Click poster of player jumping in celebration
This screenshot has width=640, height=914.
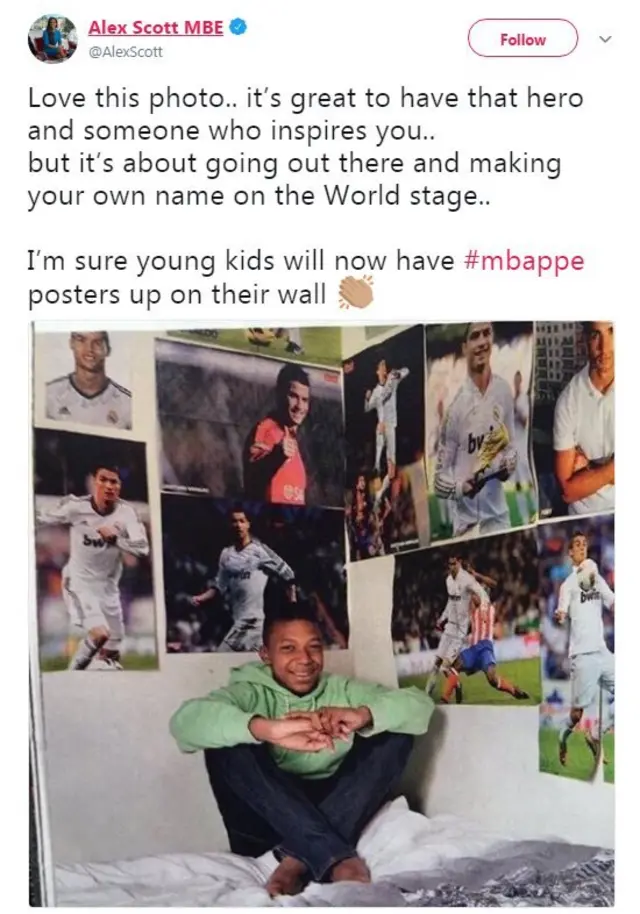(x=382, y=443)
